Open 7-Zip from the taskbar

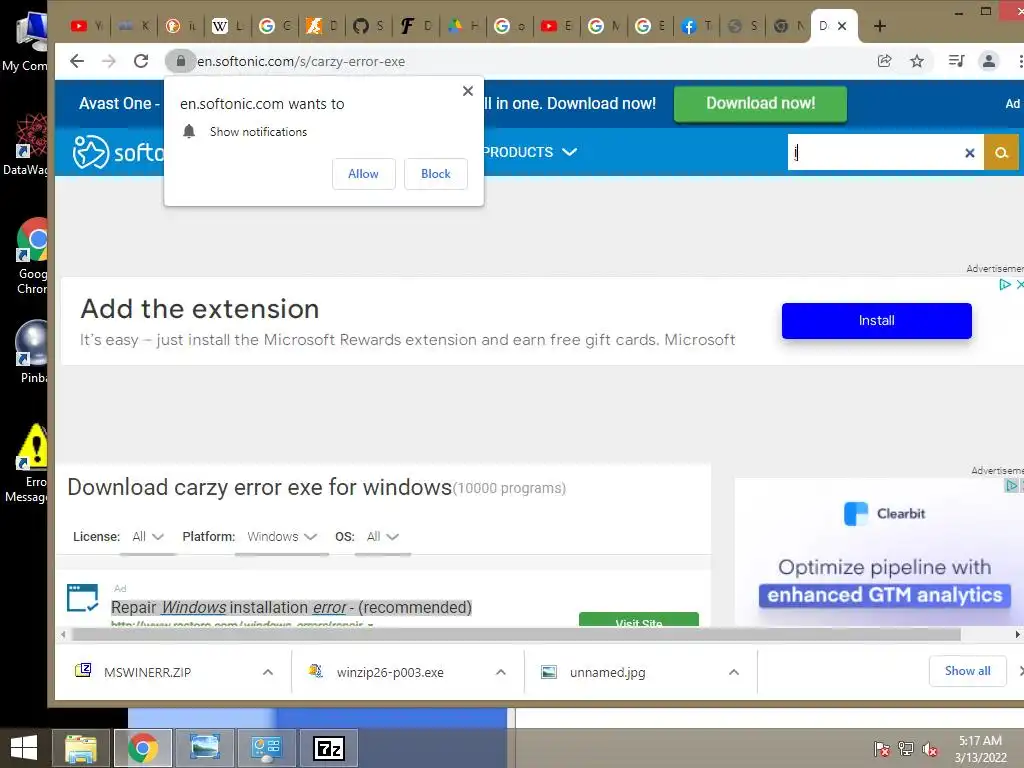(x=328, y=748)
